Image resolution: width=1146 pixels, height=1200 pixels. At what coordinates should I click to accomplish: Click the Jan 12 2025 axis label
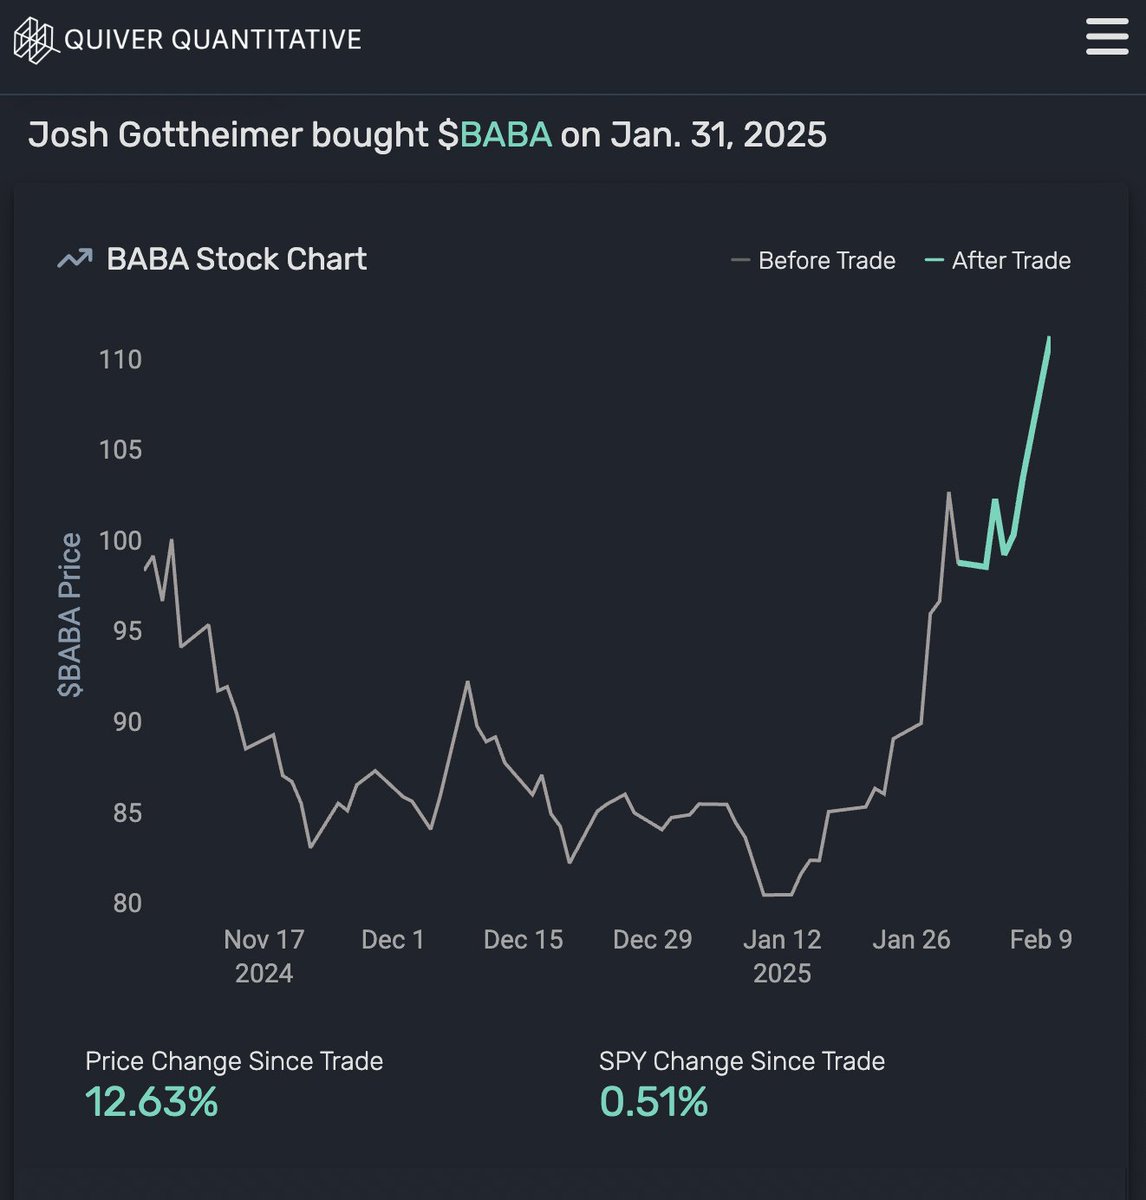point(783,955)
